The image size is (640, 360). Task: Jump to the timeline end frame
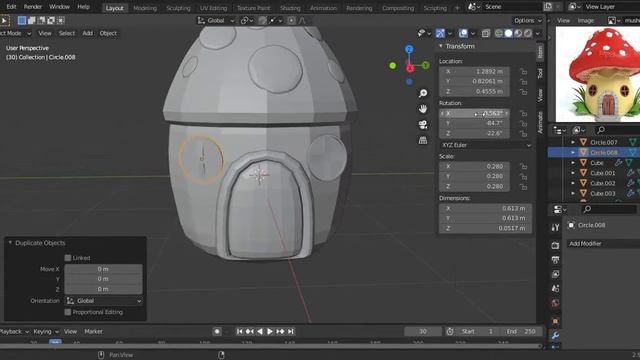click(291, 331)
